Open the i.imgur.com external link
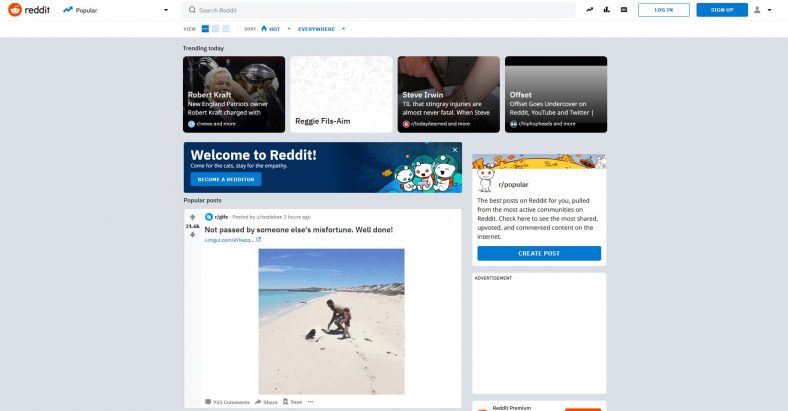The image size is (788, 411). point(229,240)
